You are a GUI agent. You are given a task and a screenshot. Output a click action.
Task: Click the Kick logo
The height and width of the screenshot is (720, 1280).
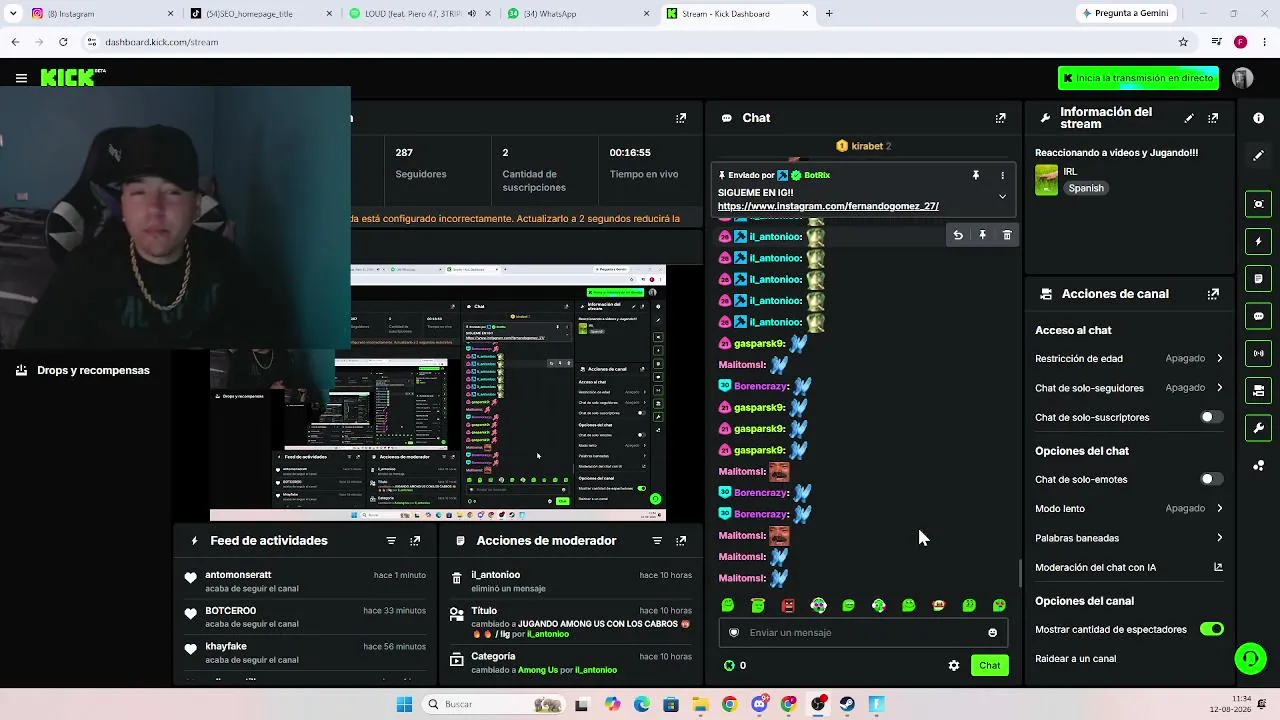pos(67,78)
